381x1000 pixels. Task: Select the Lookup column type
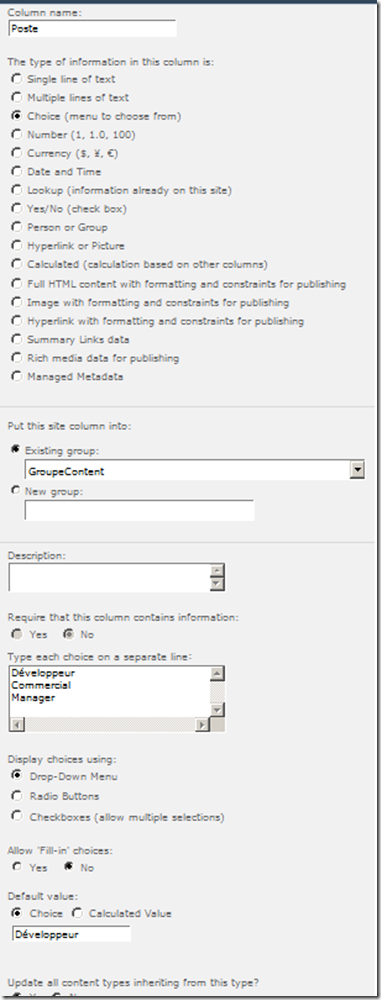[17, 190]
